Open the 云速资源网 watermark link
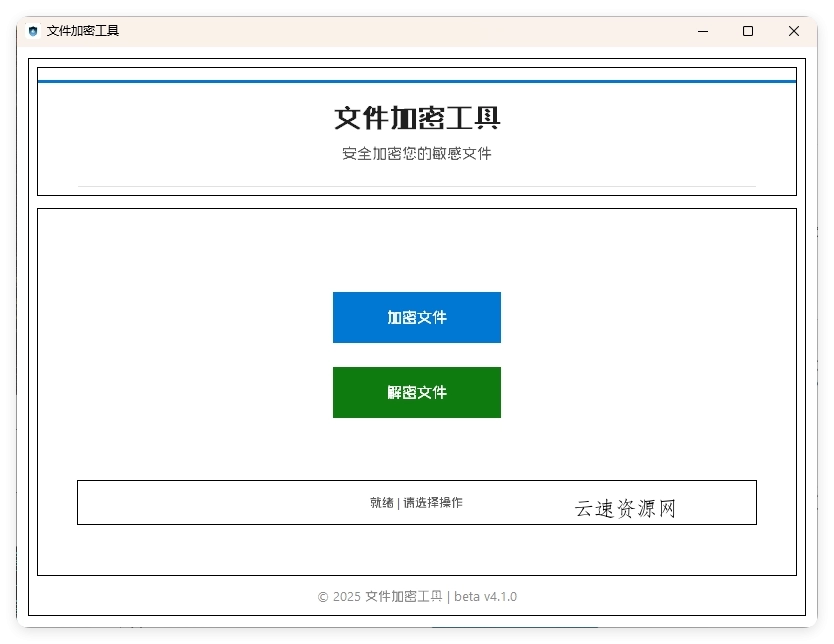 (623, 507)
